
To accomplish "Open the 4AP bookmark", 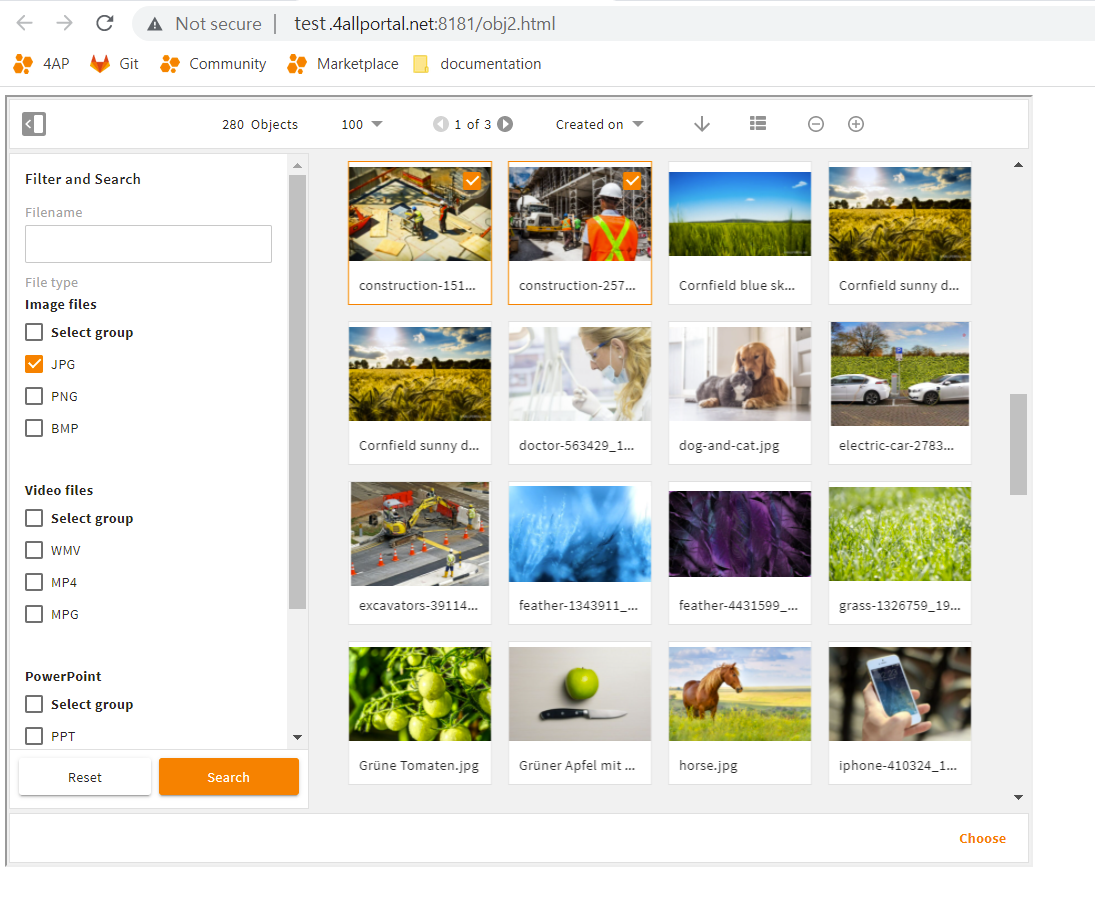I will coord(42,64).
